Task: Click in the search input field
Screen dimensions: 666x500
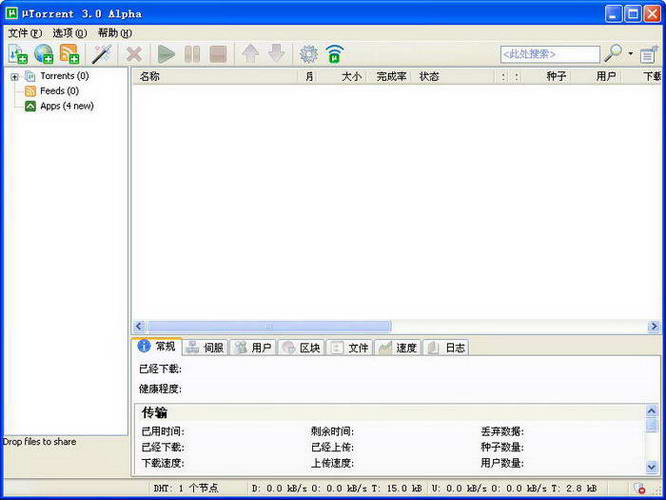Action: pyautogui.click(x=550, y=54)
